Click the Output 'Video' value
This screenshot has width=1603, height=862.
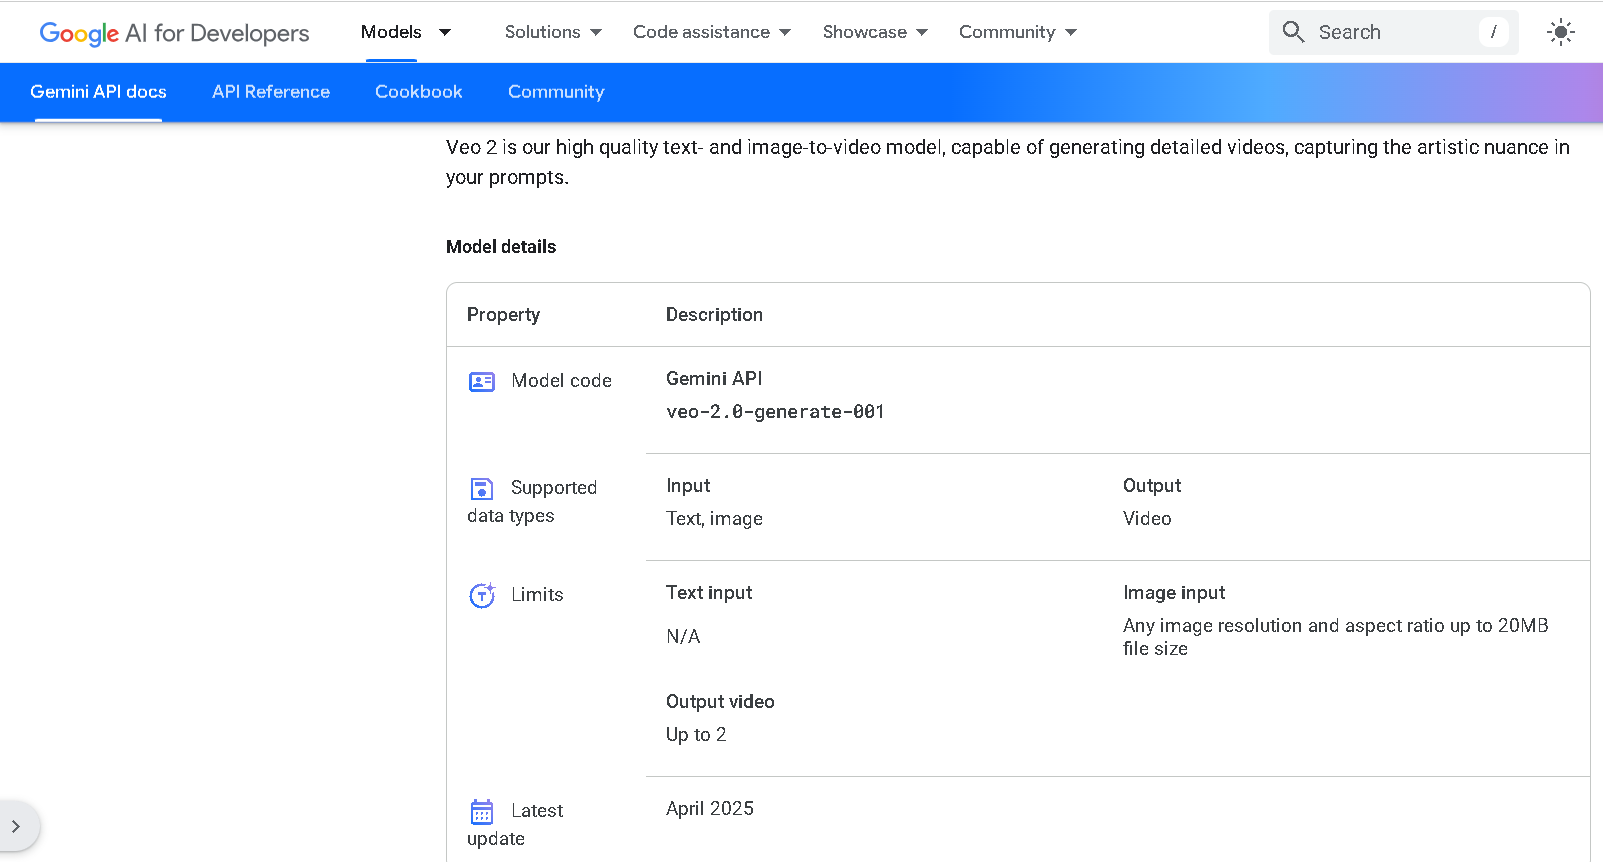pyautogui.click(x=1147, y=519)
